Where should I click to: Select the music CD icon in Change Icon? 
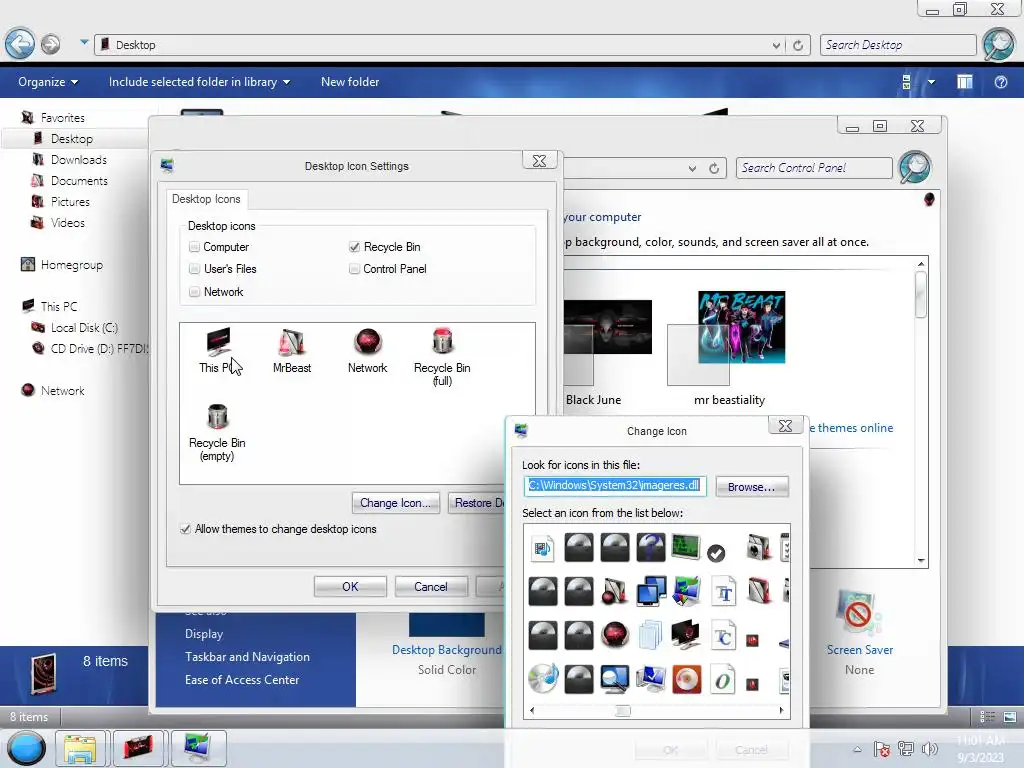tap(543, 679)
